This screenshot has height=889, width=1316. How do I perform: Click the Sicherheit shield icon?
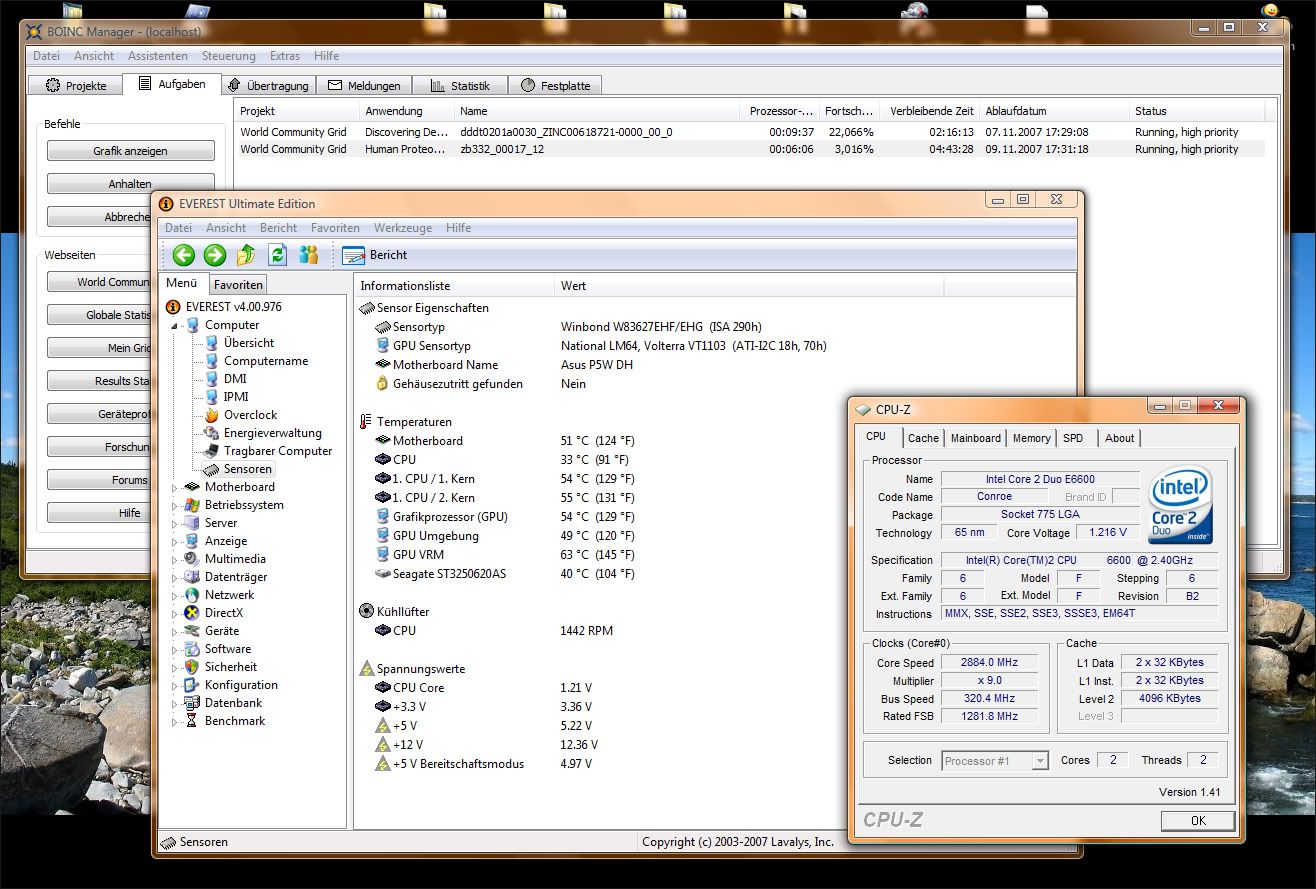tap(193, 667)
